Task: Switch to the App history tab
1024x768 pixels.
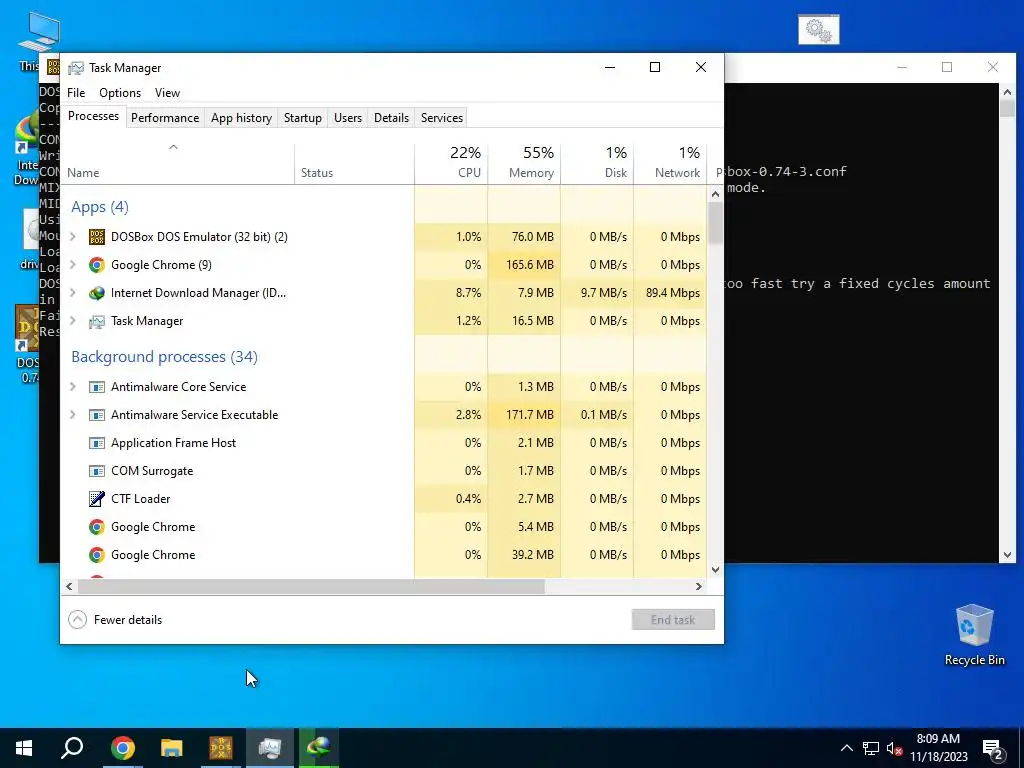Action: click(x=241, y=118)
